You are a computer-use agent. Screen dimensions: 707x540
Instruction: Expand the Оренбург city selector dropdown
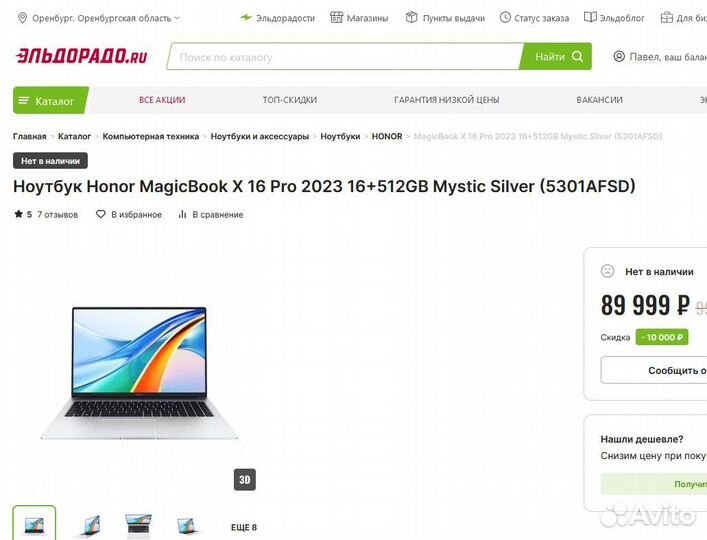pos(177,18)
